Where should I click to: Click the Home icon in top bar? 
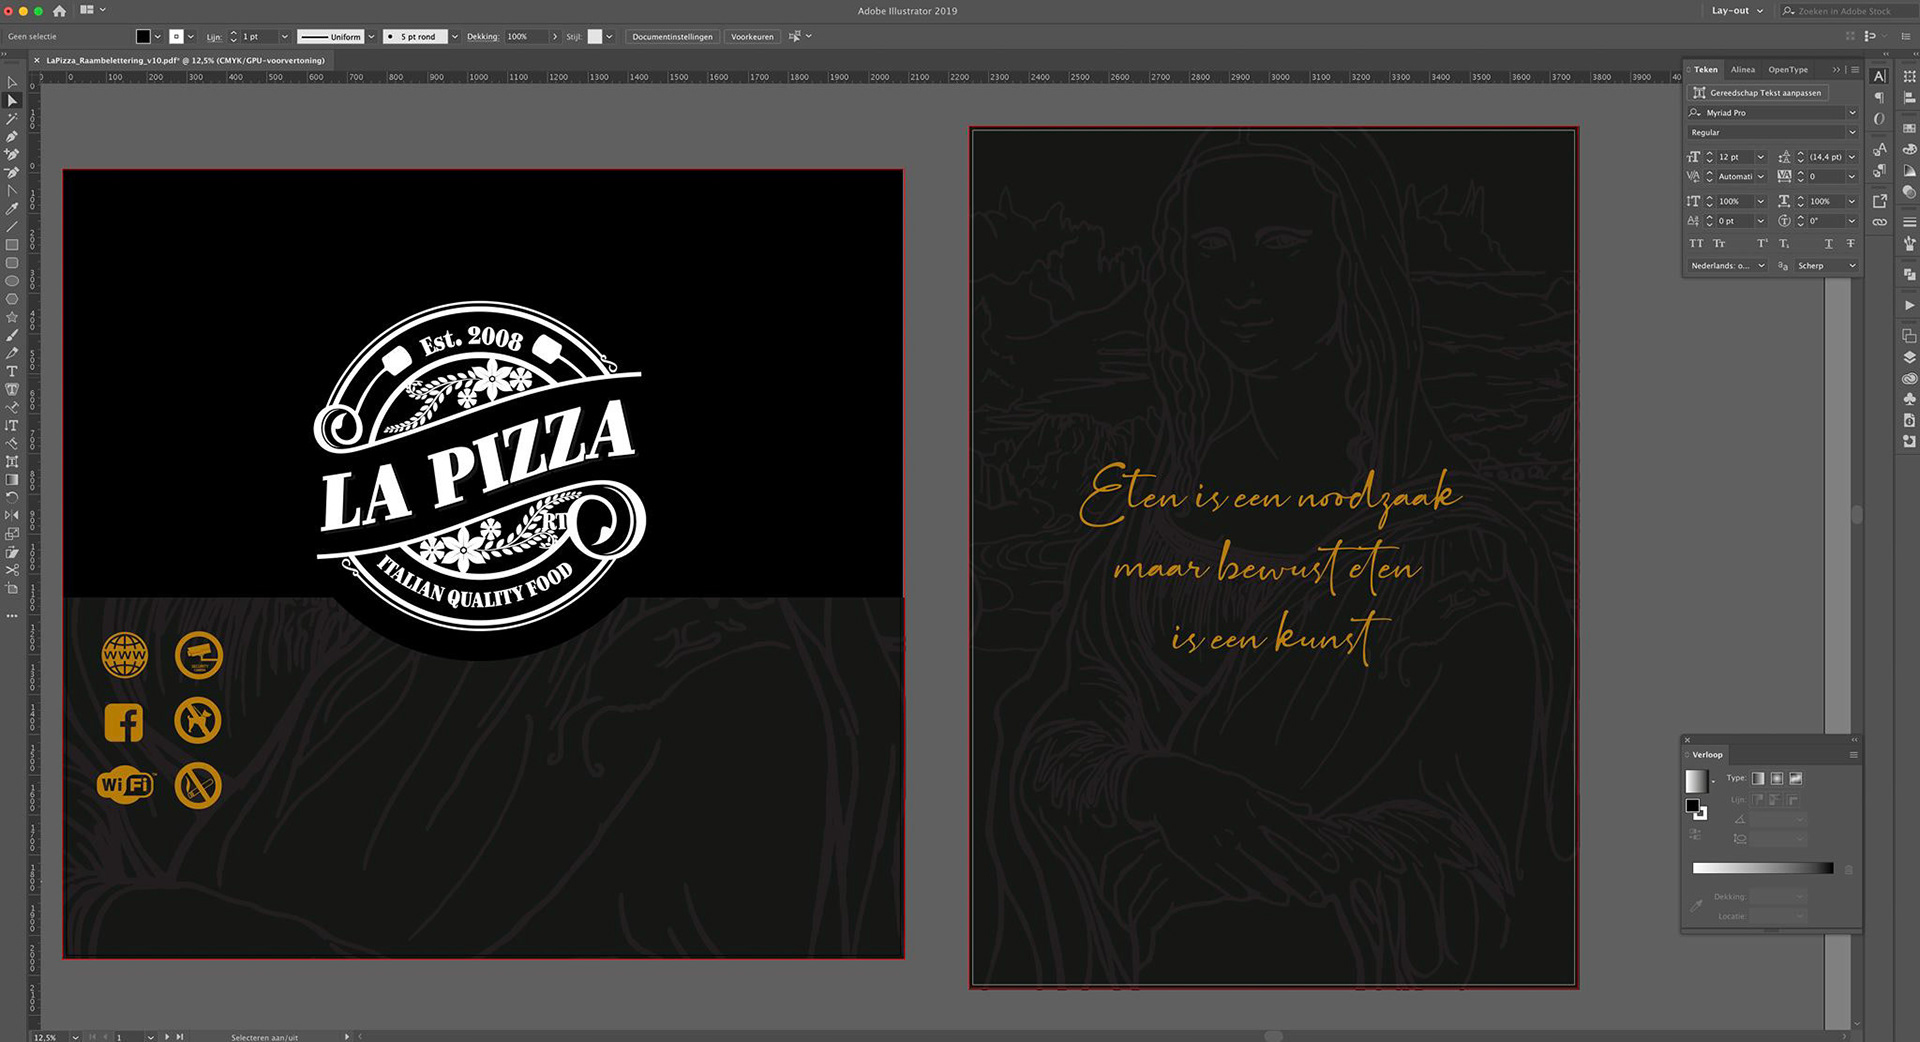59,11
